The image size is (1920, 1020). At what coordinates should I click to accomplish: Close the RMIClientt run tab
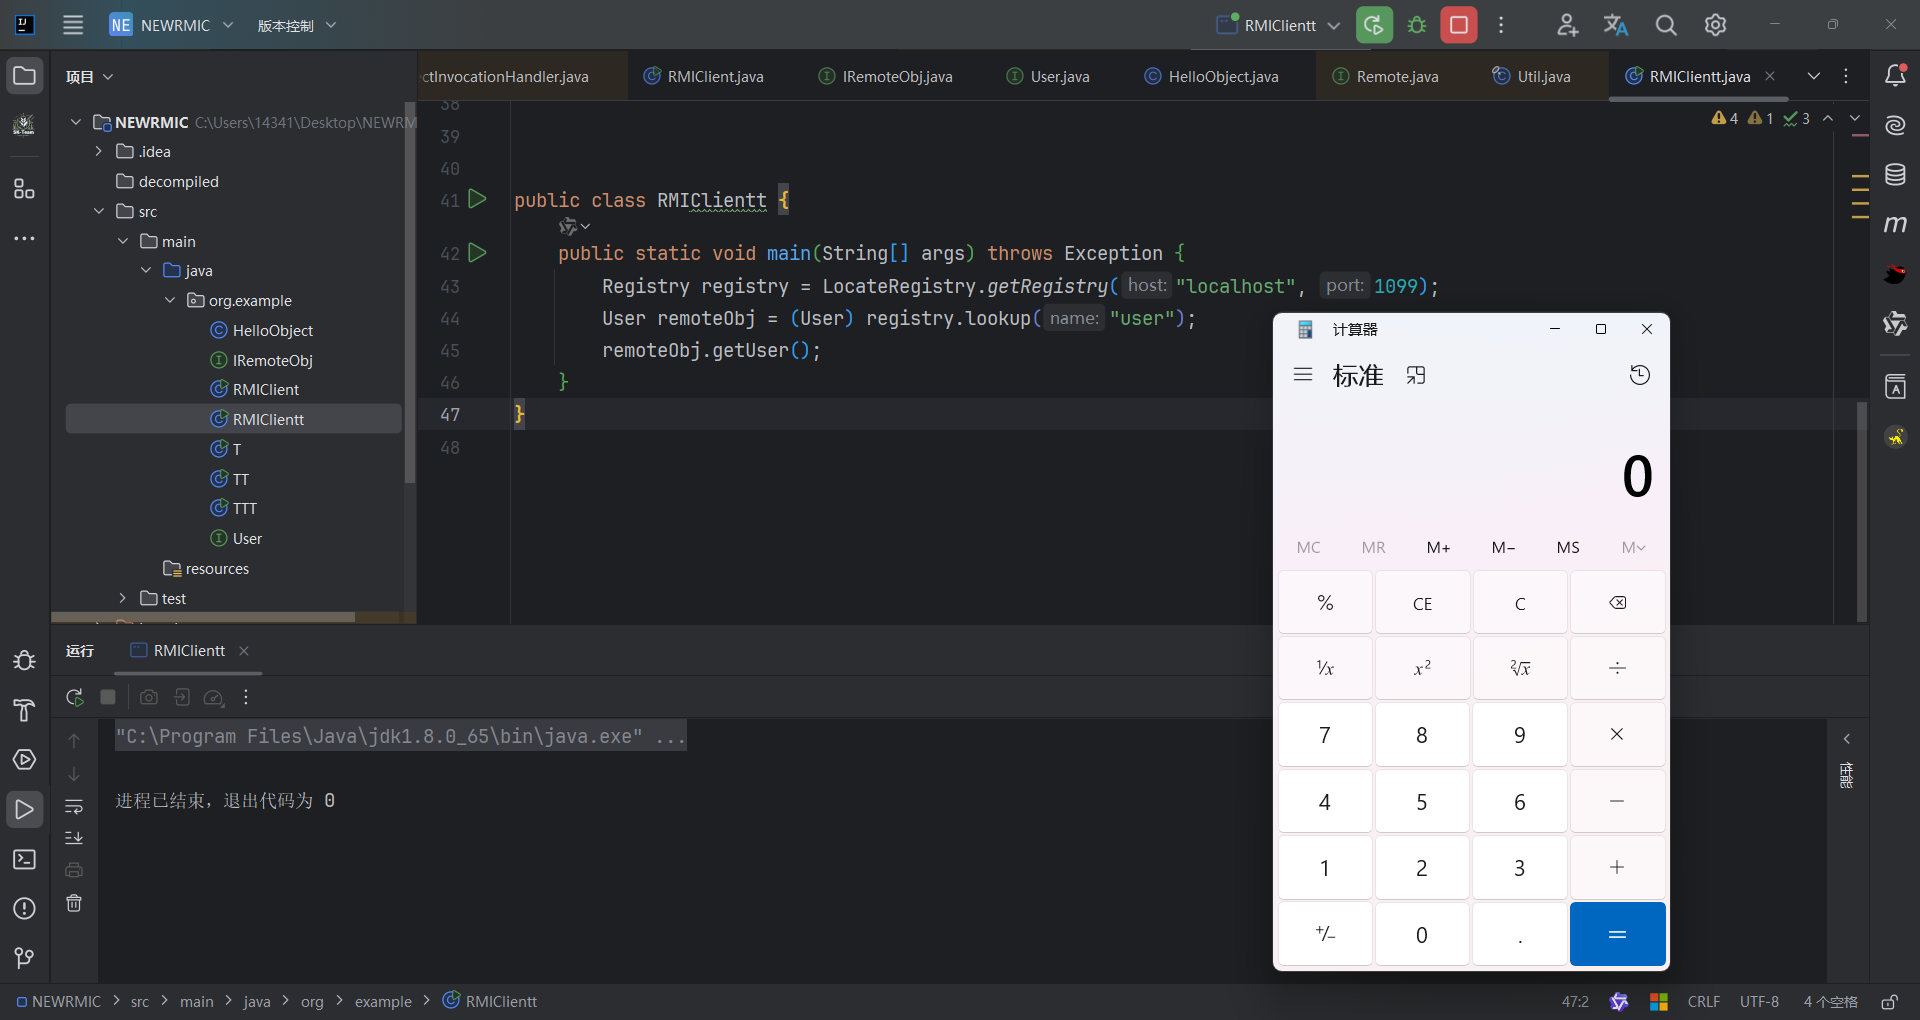[244, 650]
